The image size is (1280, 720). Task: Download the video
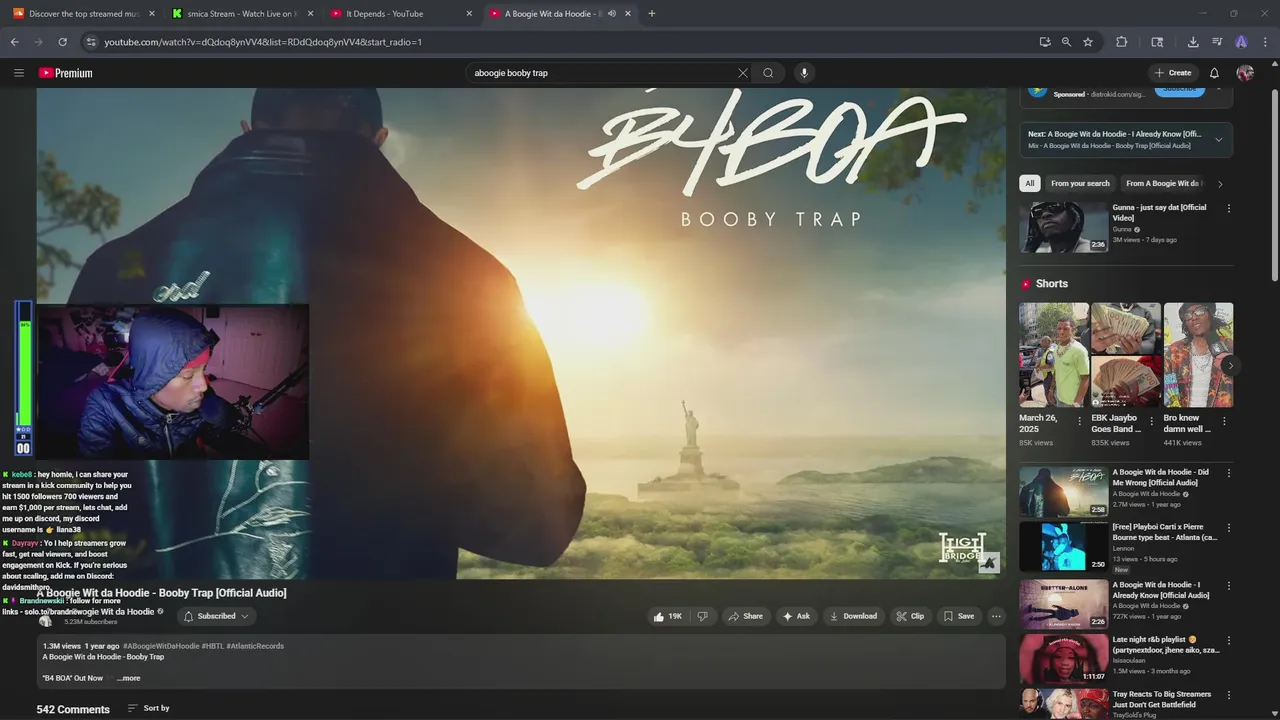tap(853, 616)
